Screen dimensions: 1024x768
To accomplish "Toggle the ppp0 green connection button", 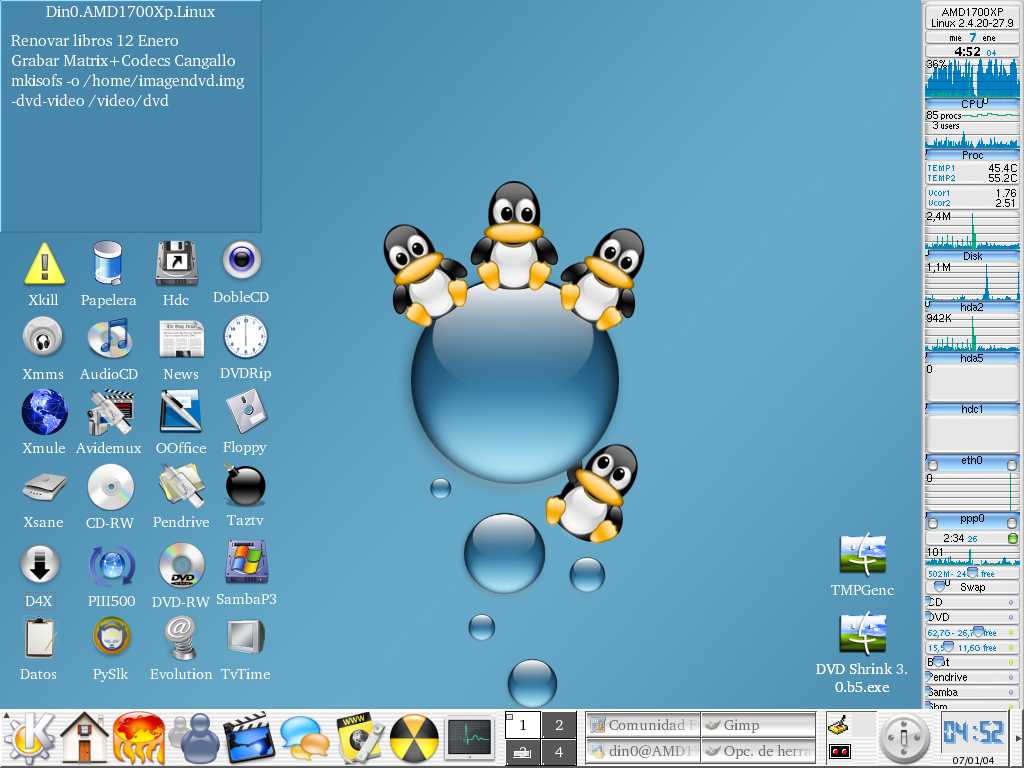I will [1012, 538].
